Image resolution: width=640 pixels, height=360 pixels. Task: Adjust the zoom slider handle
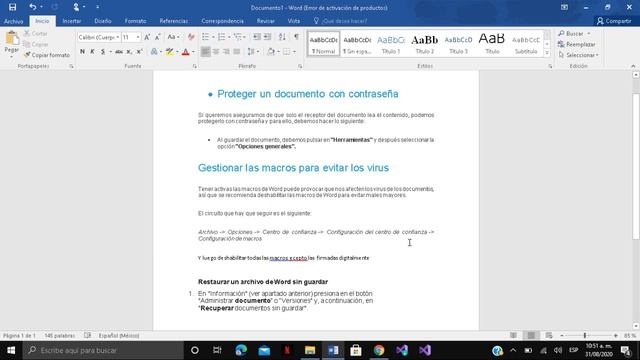tap(585, 336)
